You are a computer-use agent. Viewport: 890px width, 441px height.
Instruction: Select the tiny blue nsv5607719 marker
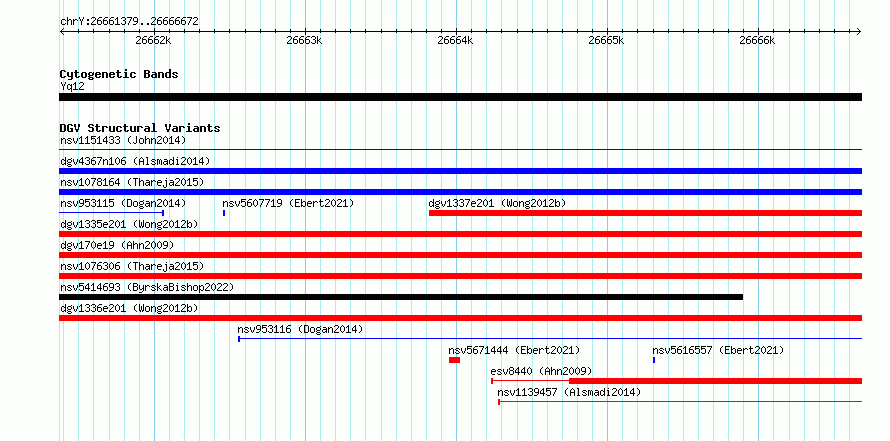click(x=224, y=213)
